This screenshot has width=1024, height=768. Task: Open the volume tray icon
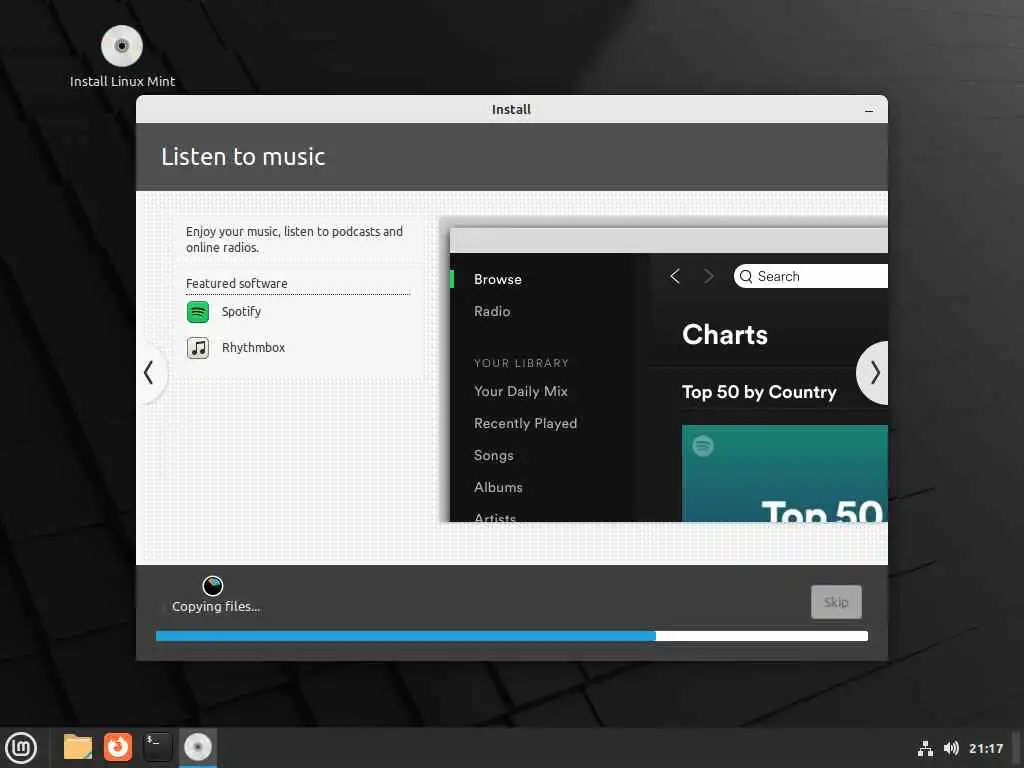click(x=951, y=748)
